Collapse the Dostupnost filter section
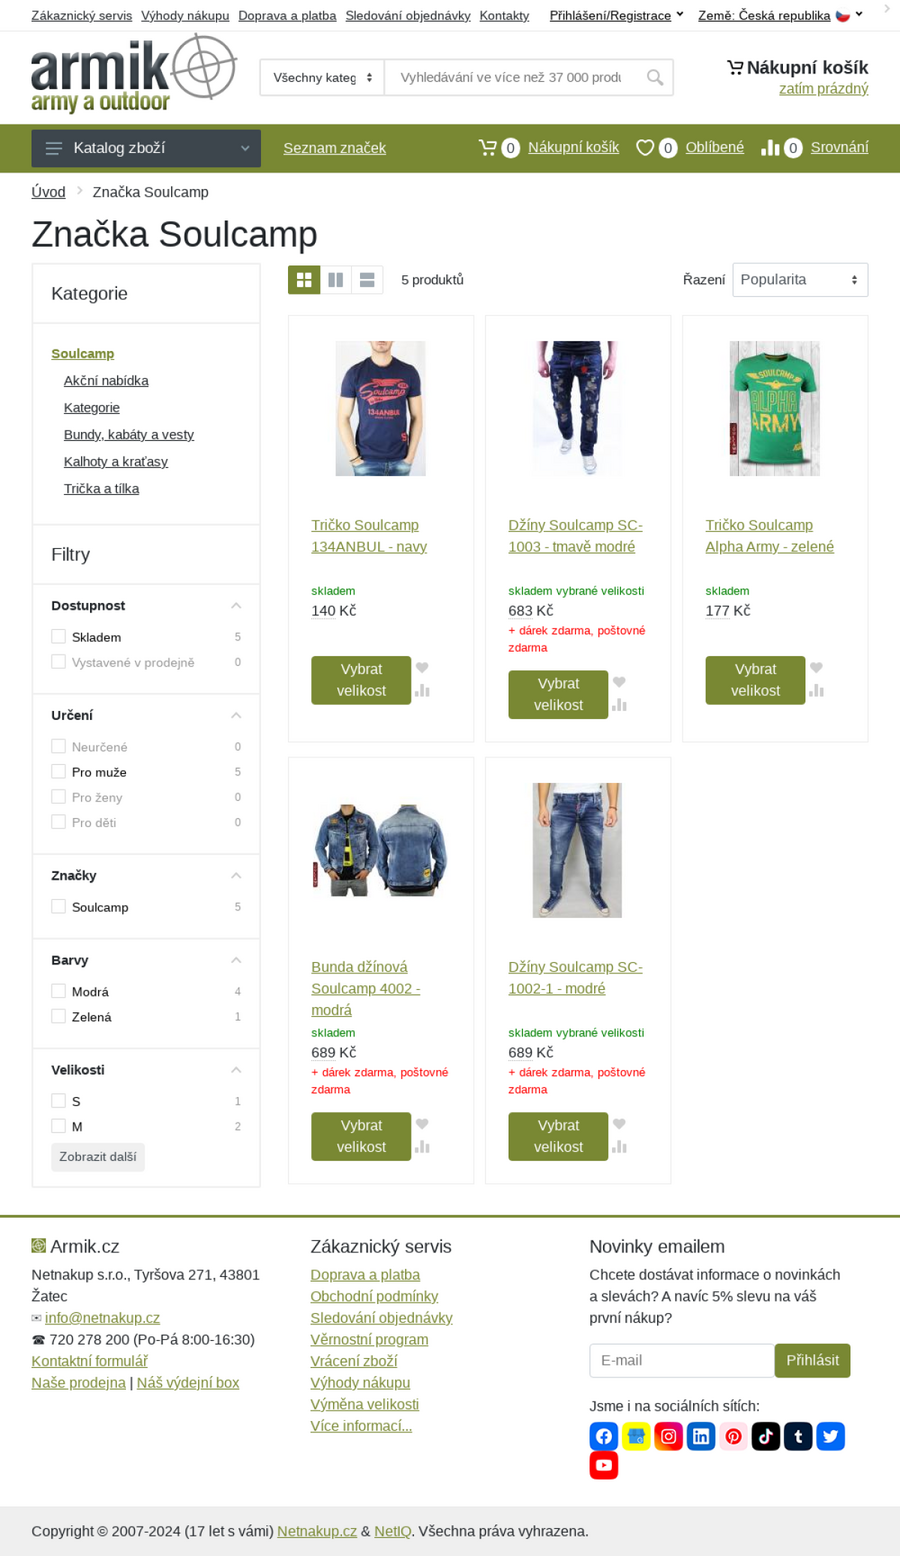900x1556 pixels. 236,606
